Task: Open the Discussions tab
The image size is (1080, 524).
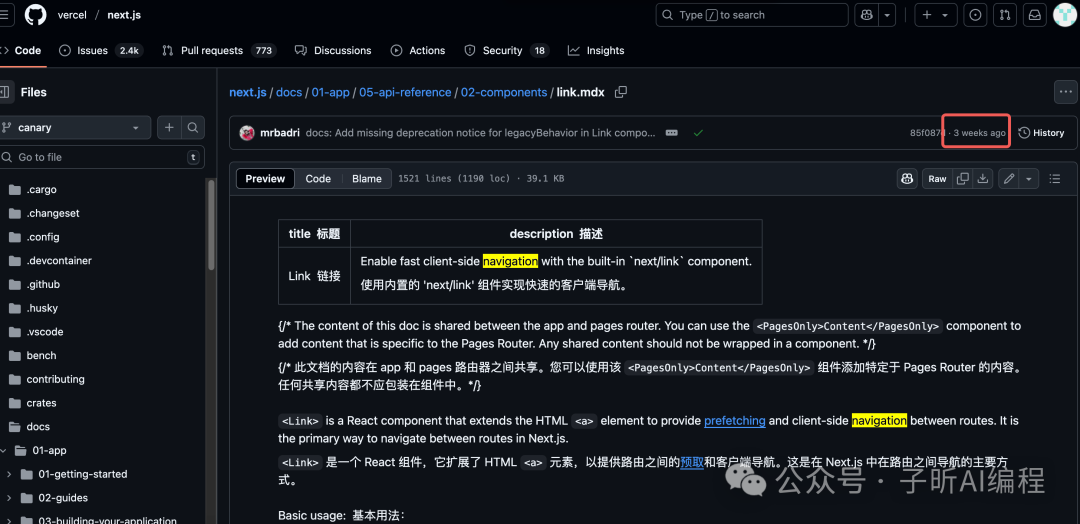Action: coord(333,50)
